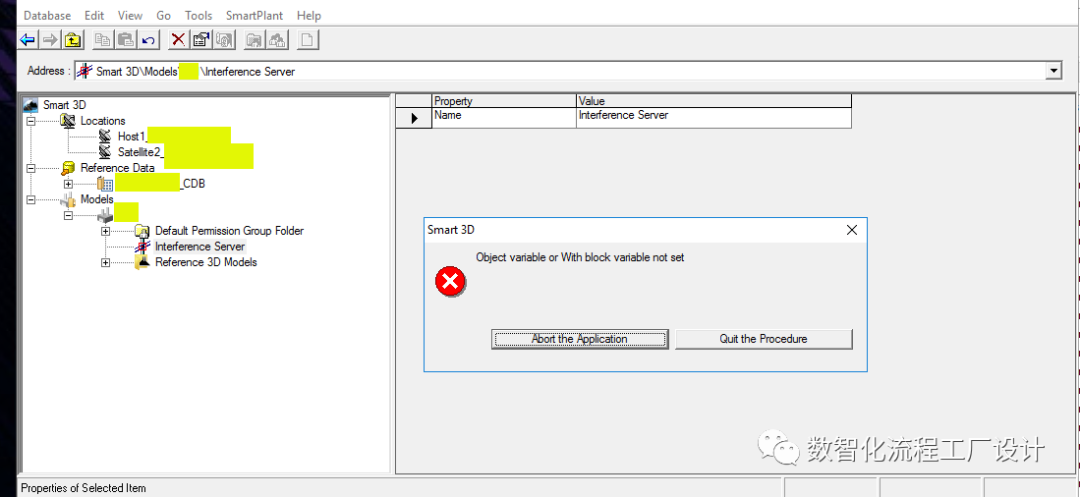Open the Address dropdown arrow
Image resolution: width=1080 pixels, height=497 pixels.
[x=1052, y=71]
